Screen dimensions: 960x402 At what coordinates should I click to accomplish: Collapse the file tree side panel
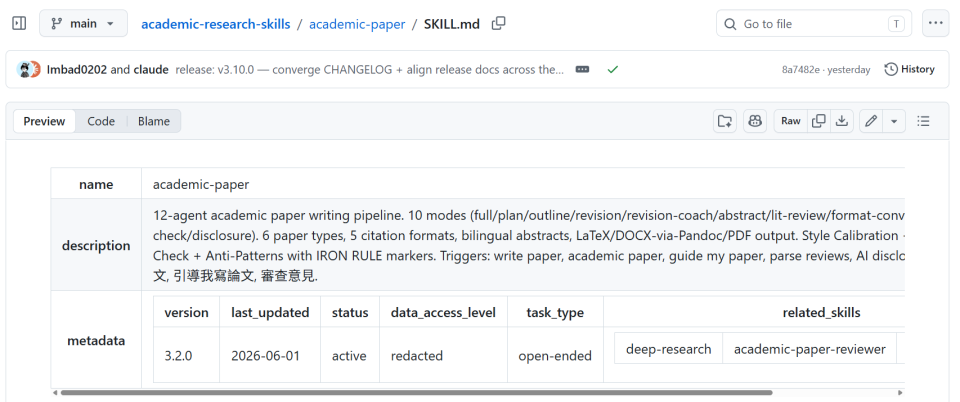[19, 23]
